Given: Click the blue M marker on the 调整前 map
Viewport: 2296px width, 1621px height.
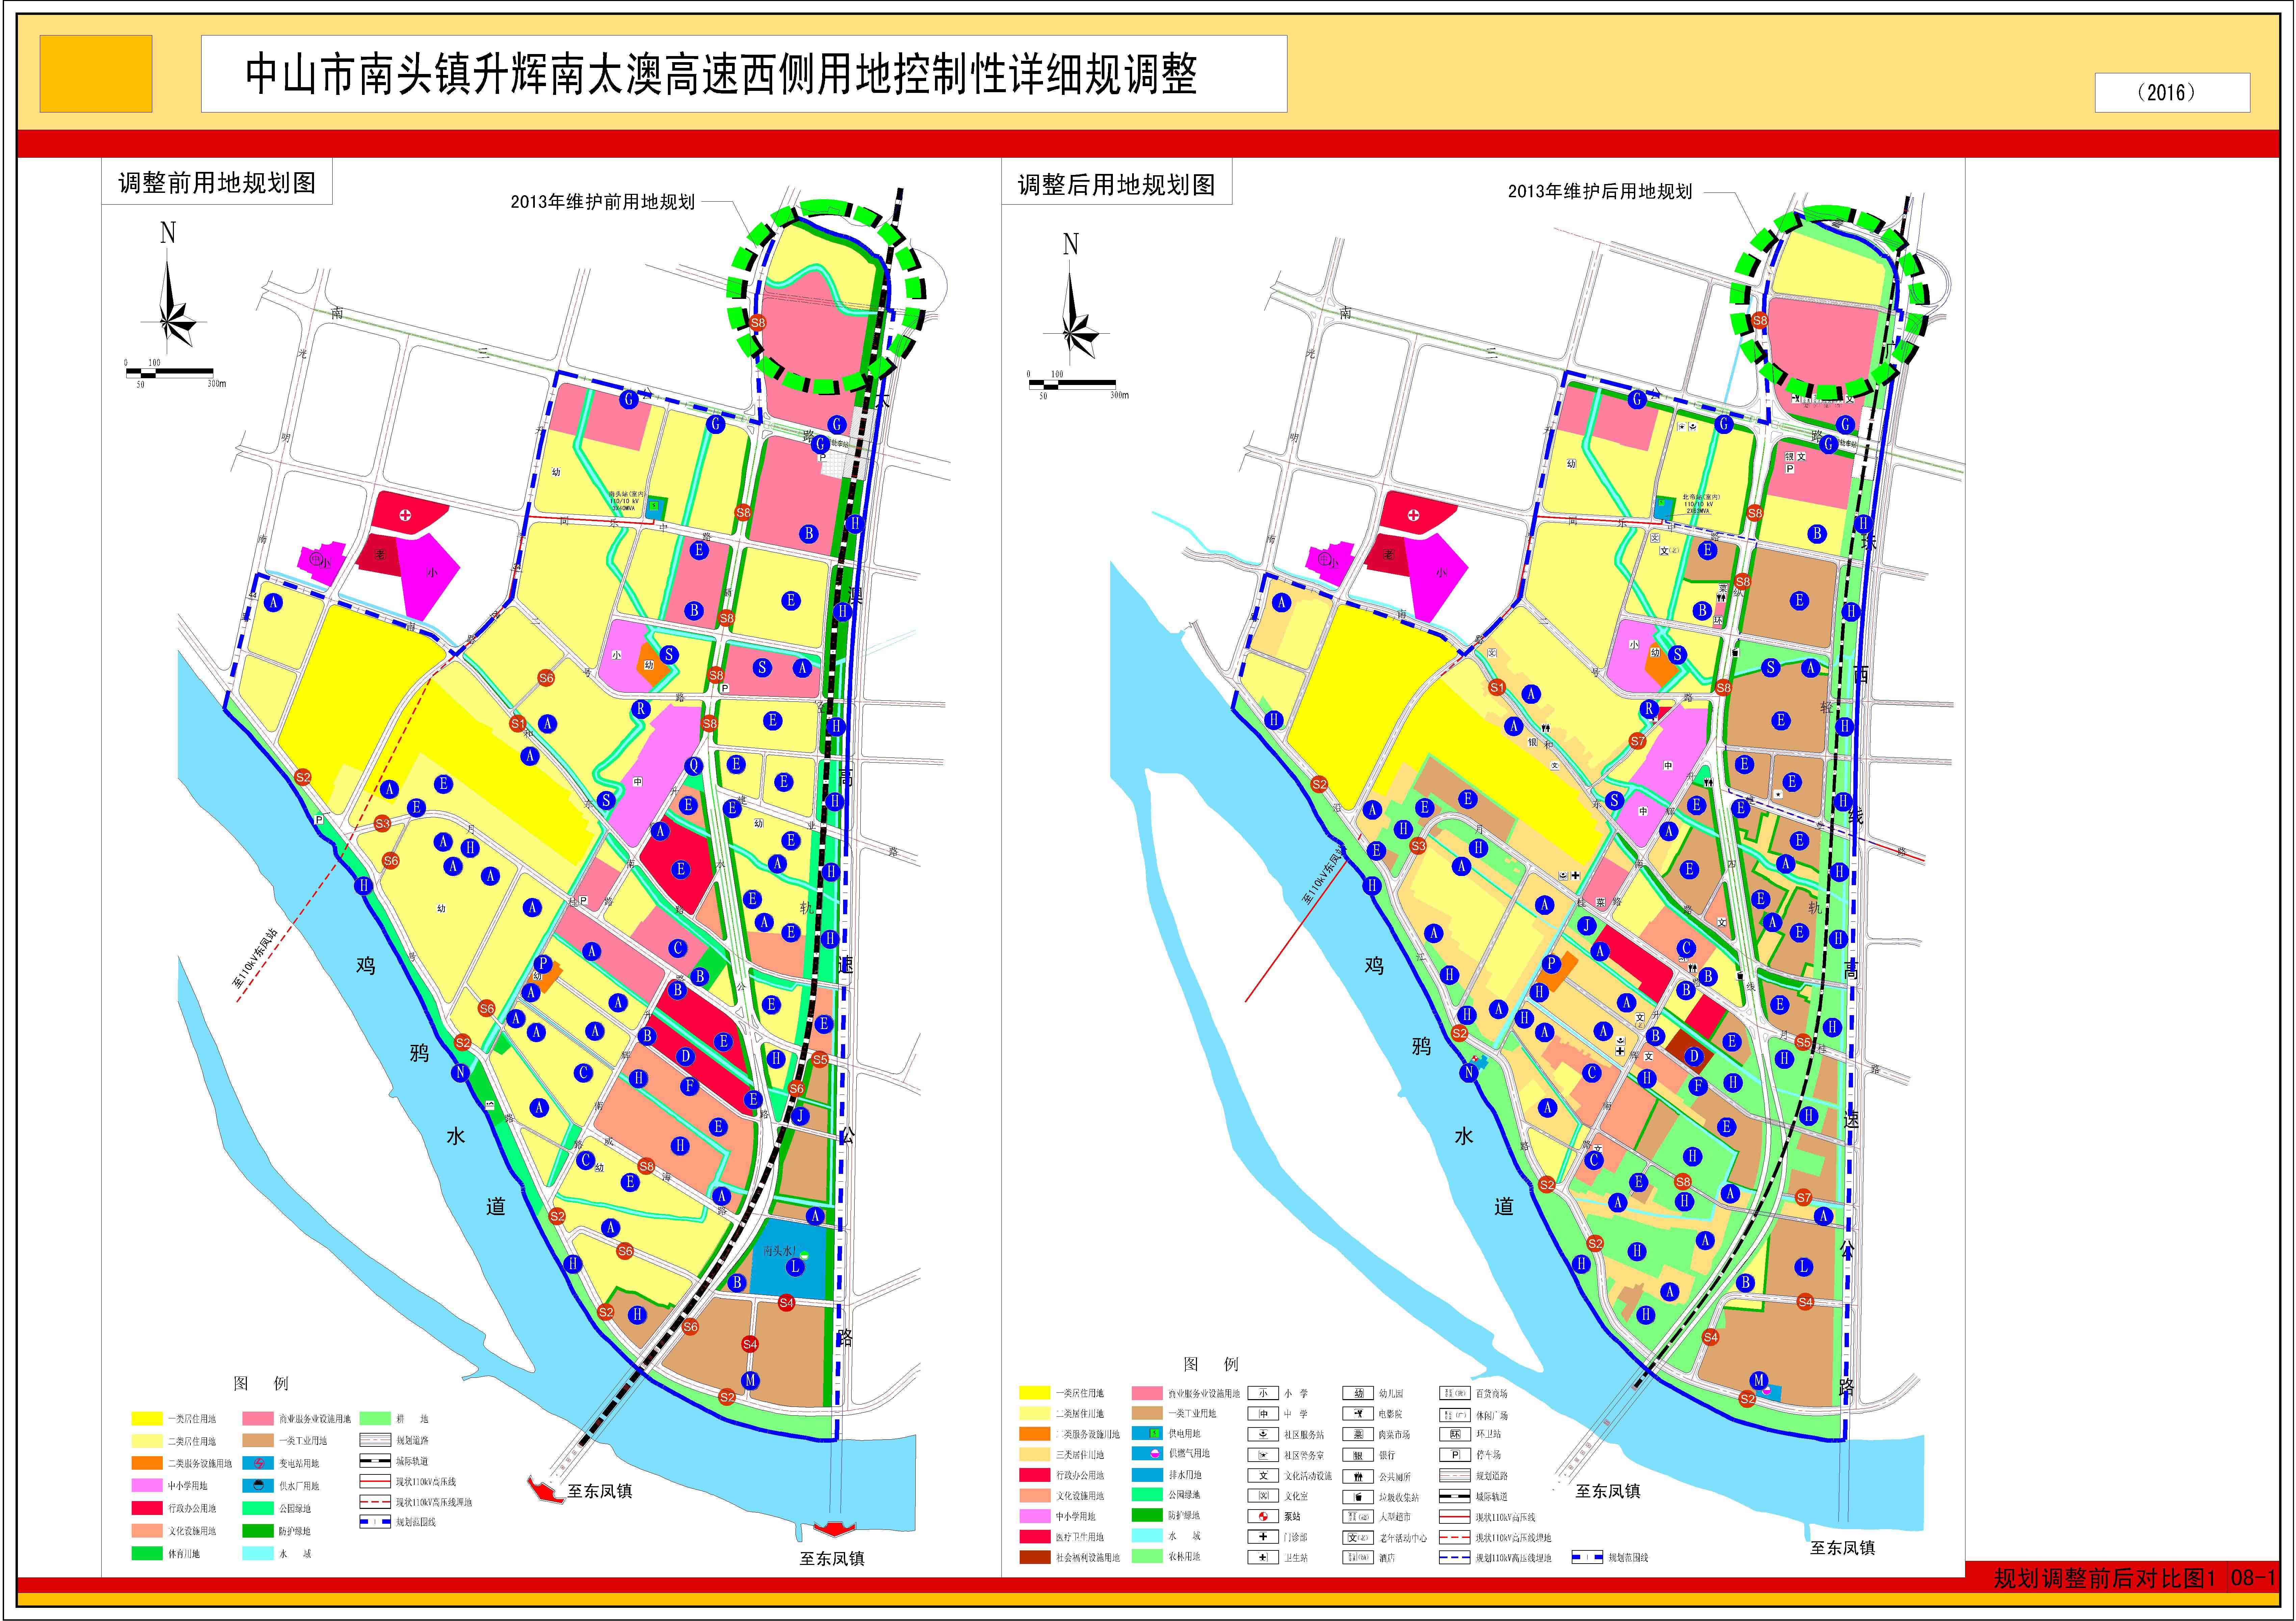Looking at the screenshot, I should click(x=750, y=1380).
